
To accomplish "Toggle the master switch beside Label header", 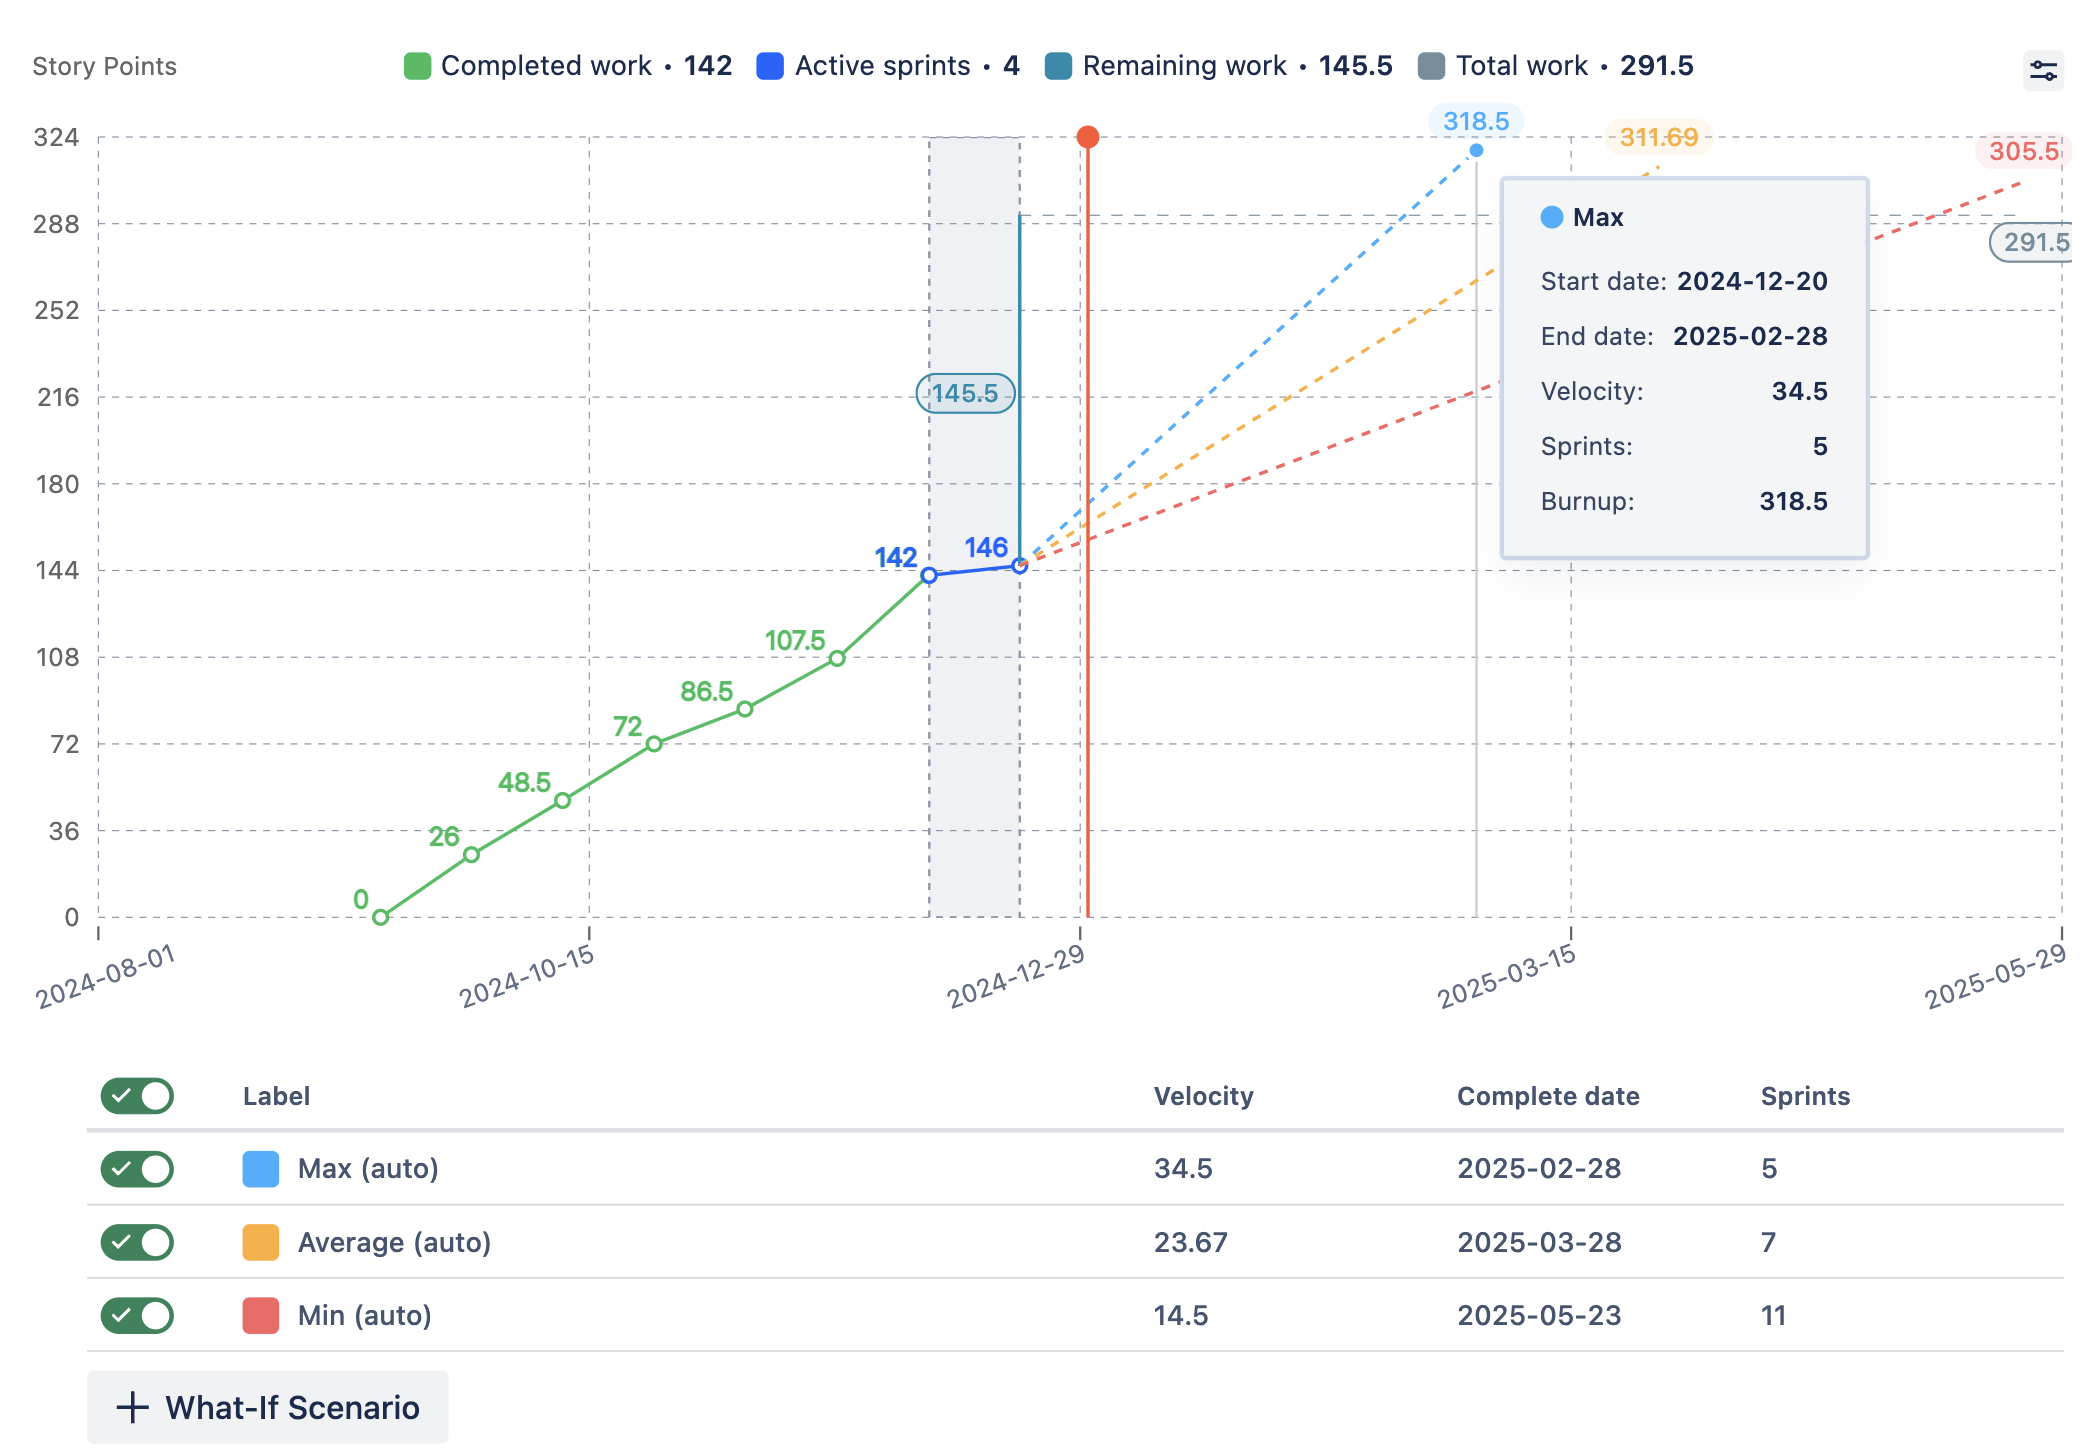I will tap(136, 1096).
